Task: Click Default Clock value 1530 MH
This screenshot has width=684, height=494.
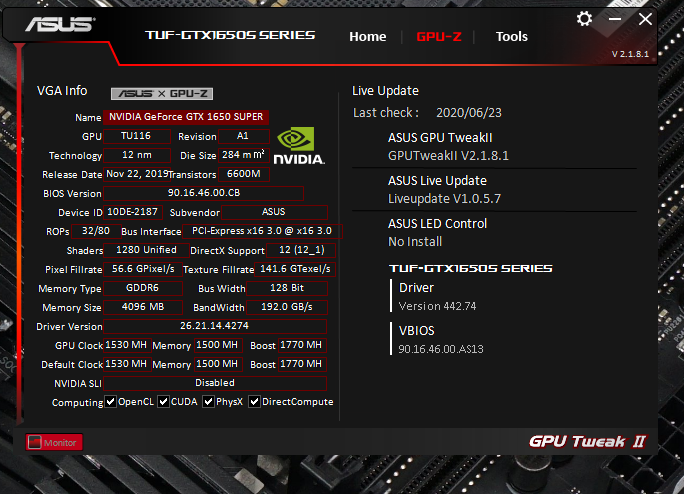Action: (127, 364)
